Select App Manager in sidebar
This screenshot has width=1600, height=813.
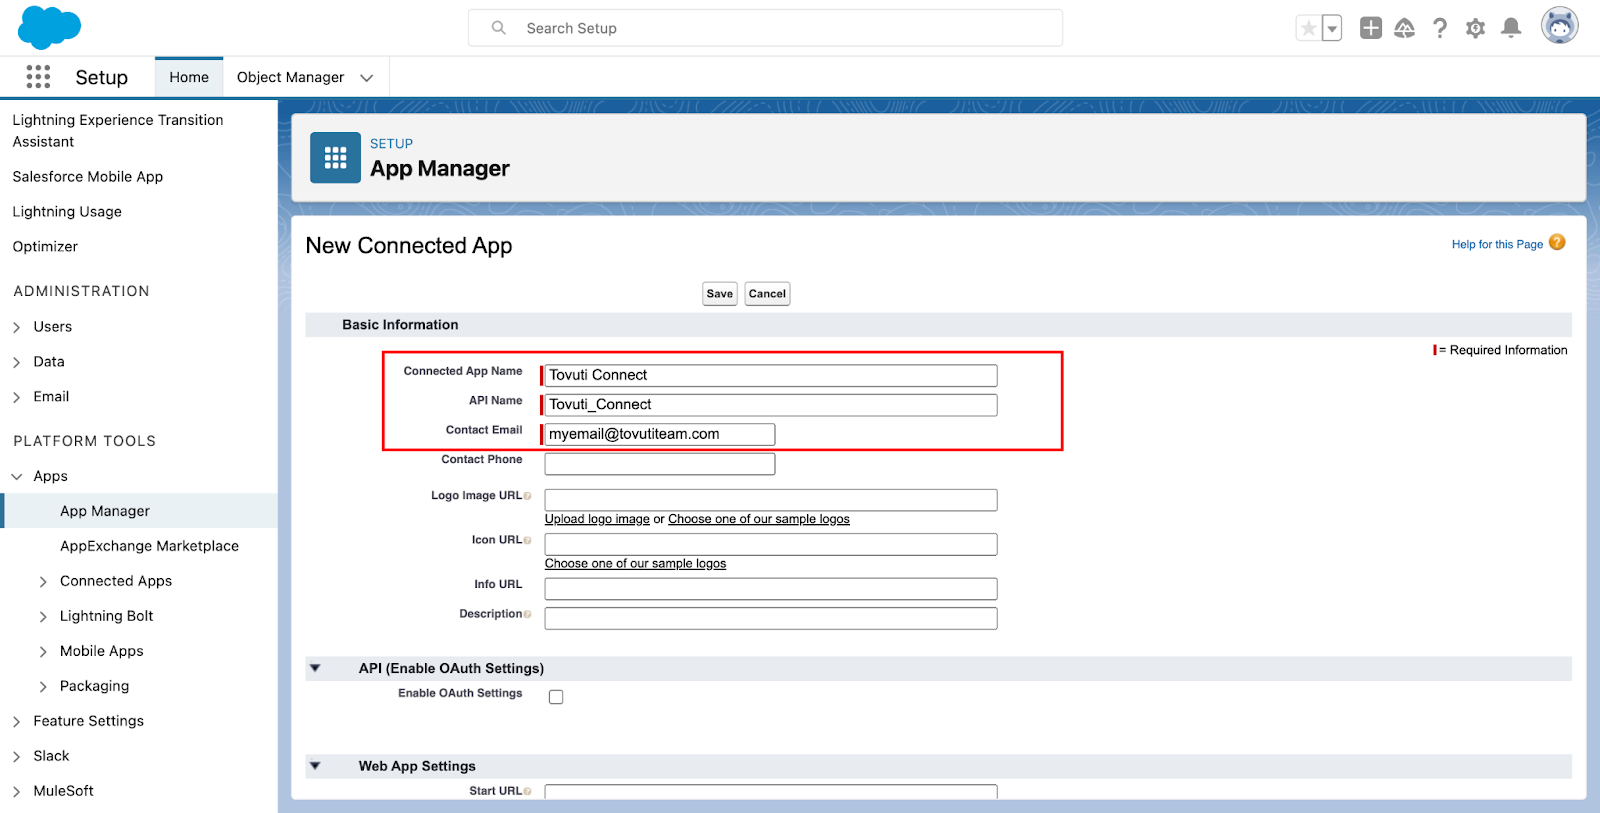coord(105,510)
